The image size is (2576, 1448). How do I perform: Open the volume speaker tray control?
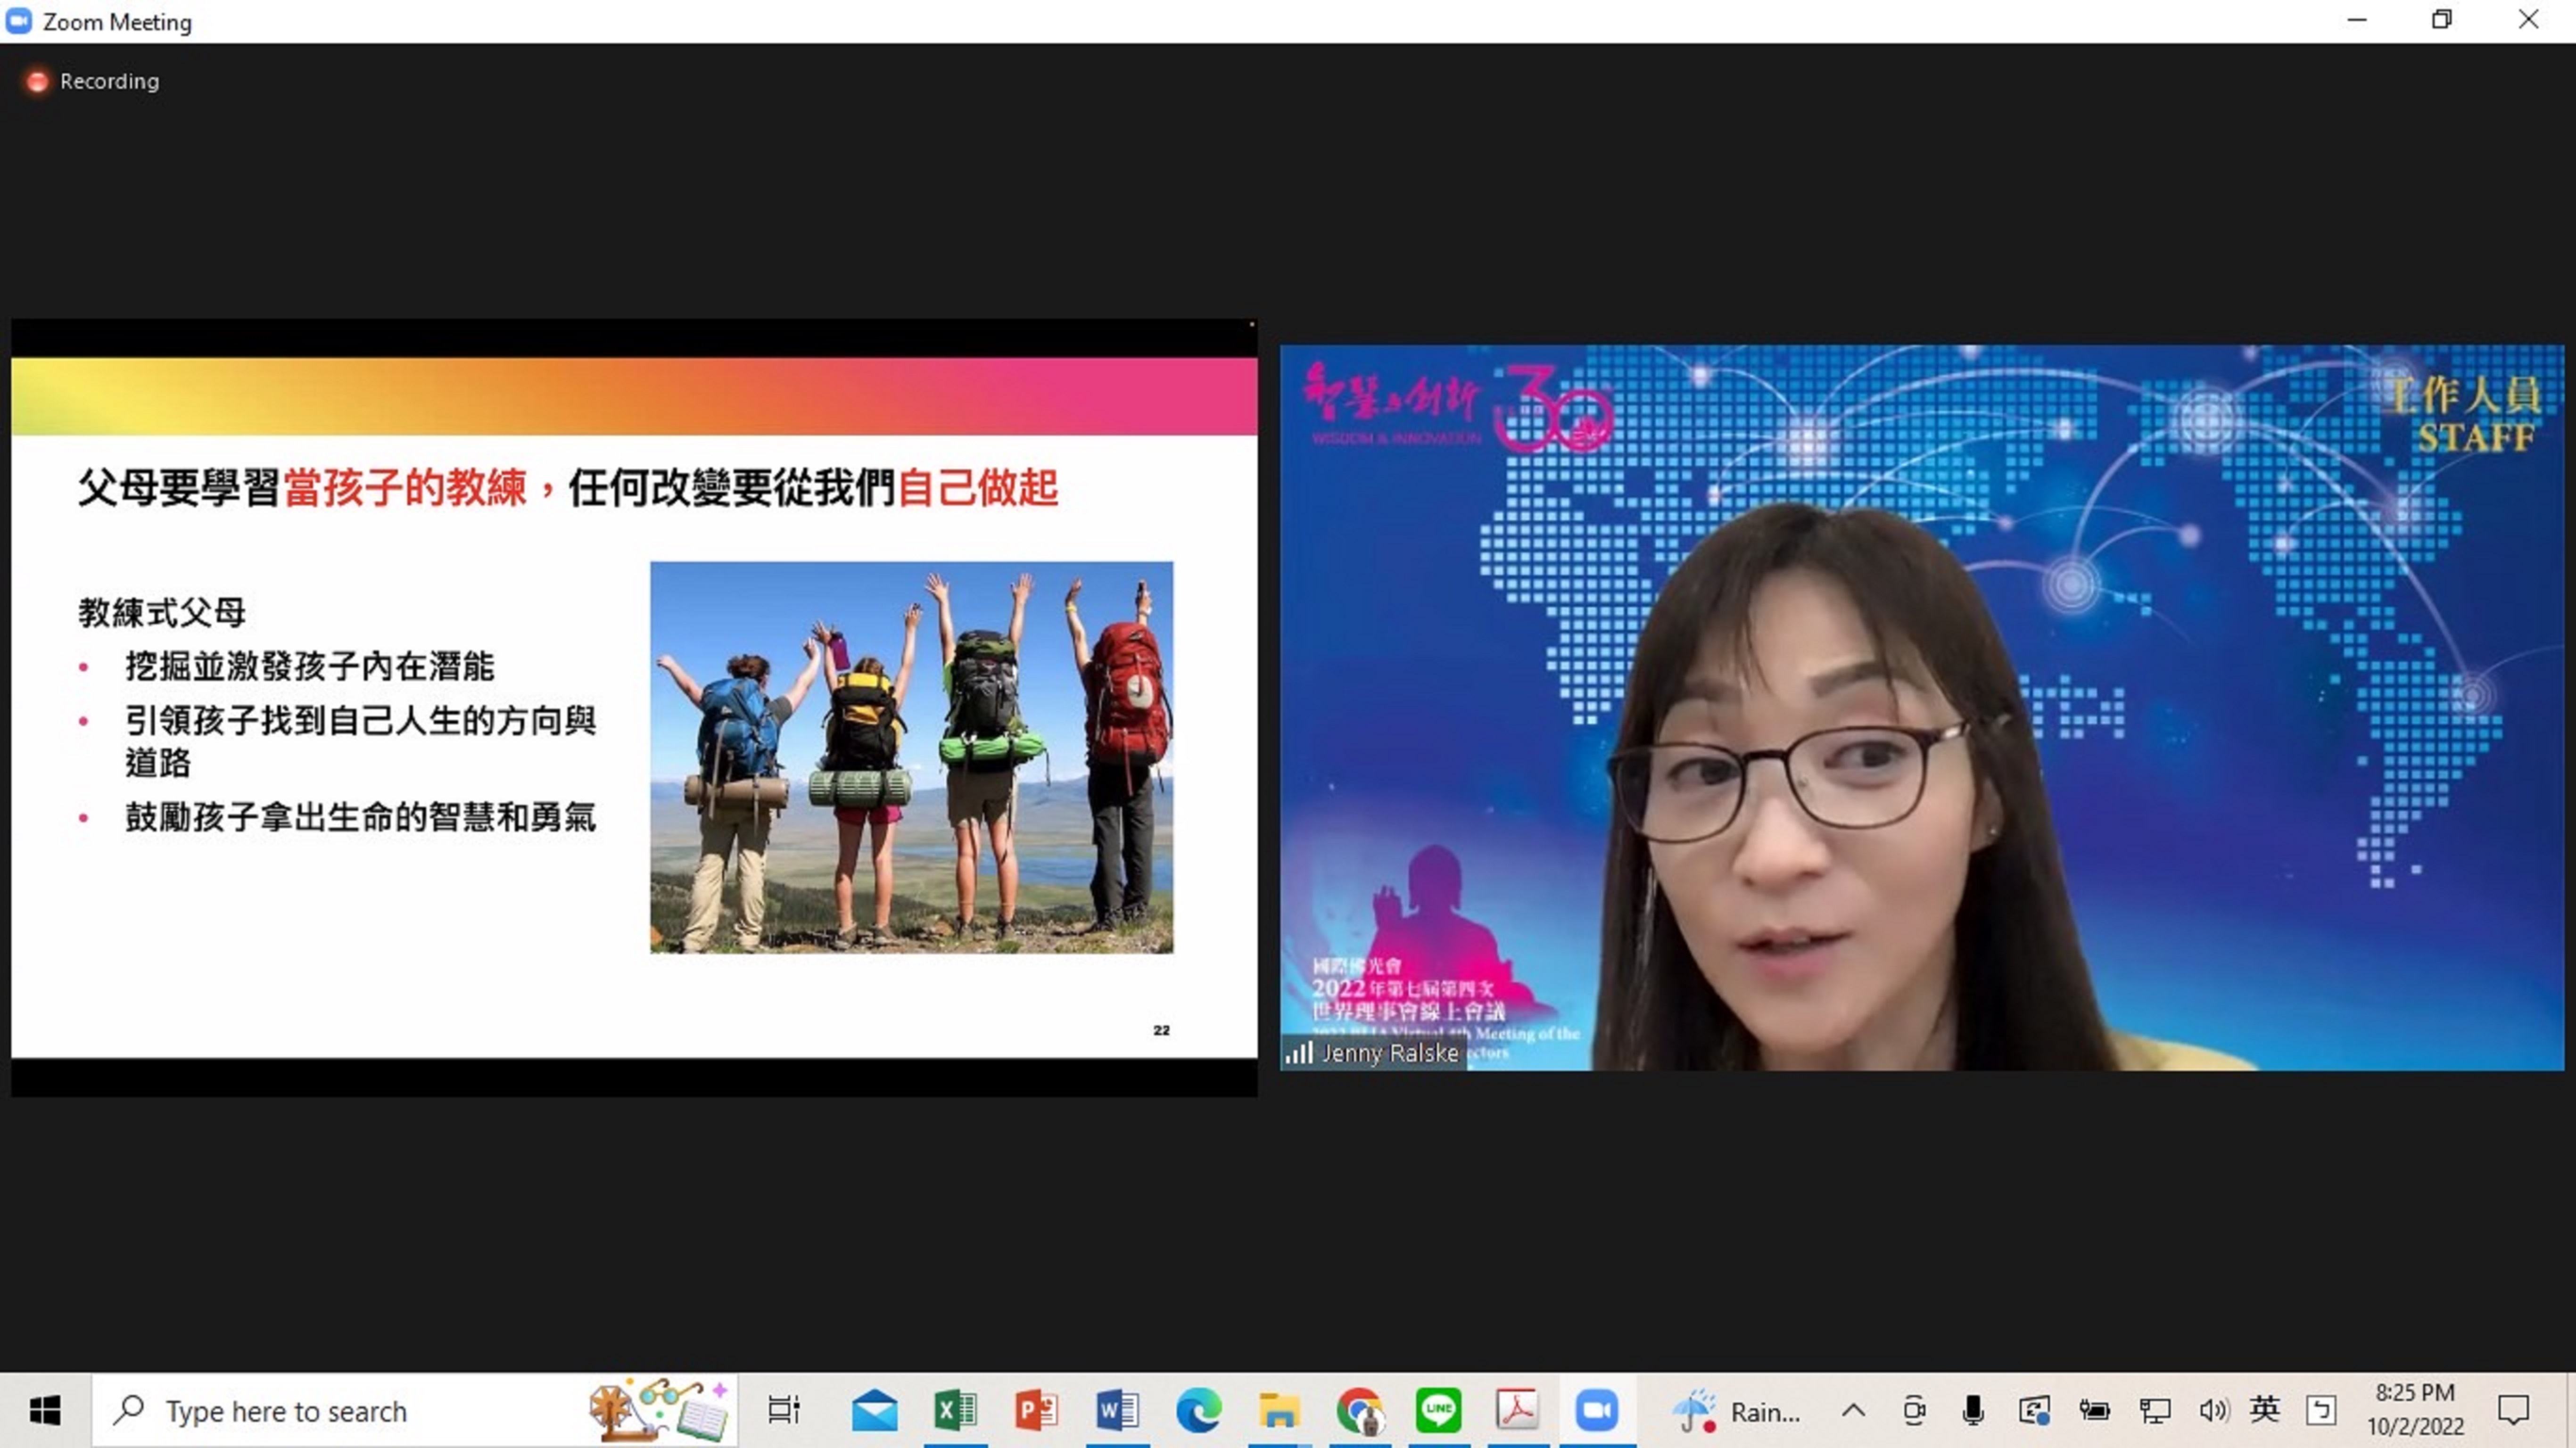pos(2214,1411)
